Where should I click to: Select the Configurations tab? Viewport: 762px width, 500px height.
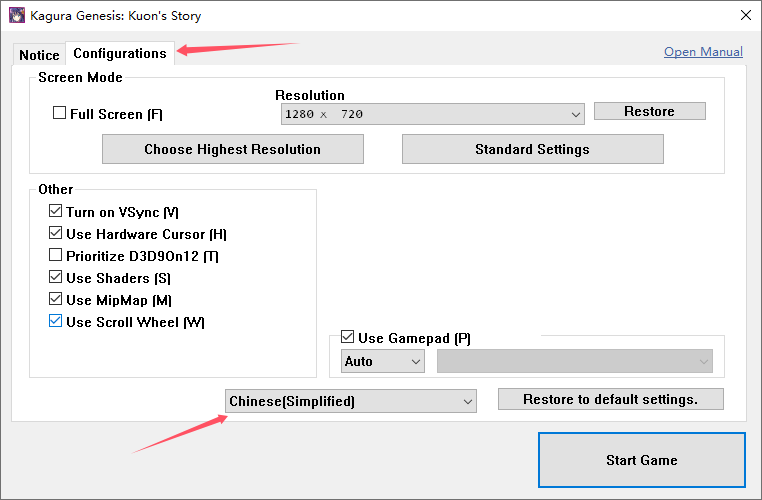pyautogui.click(x=120, y=54)
